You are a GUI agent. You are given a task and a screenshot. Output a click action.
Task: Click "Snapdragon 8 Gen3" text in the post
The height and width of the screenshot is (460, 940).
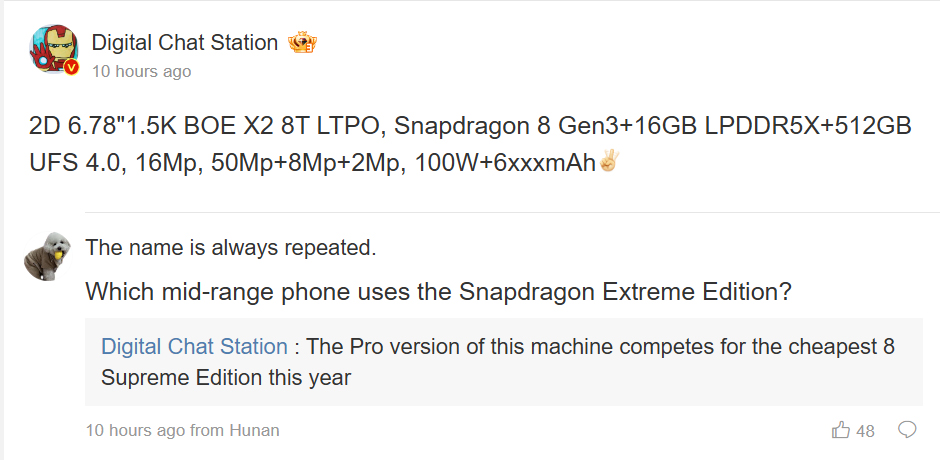(x=478, y=127)
